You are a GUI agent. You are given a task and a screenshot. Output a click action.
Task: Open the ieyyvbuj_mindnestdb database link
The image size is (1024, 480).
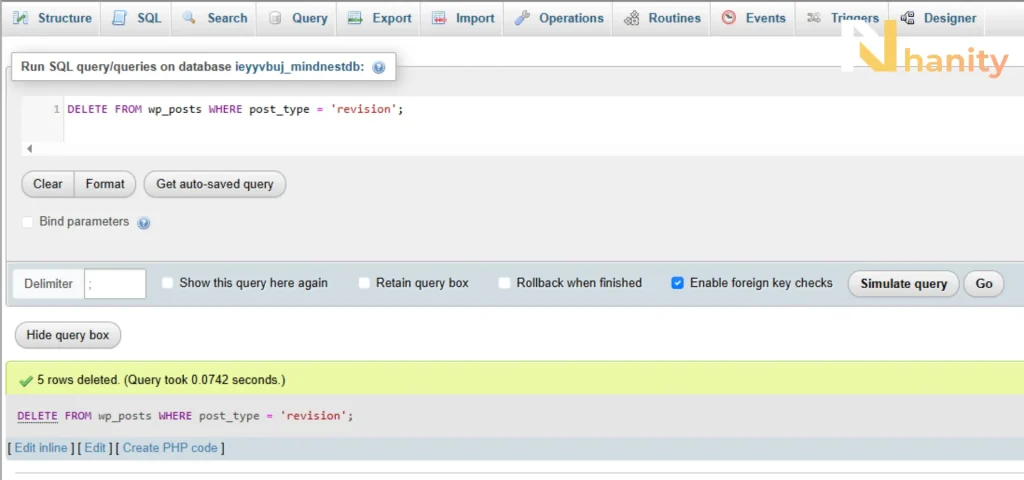[x=300, y=67]
